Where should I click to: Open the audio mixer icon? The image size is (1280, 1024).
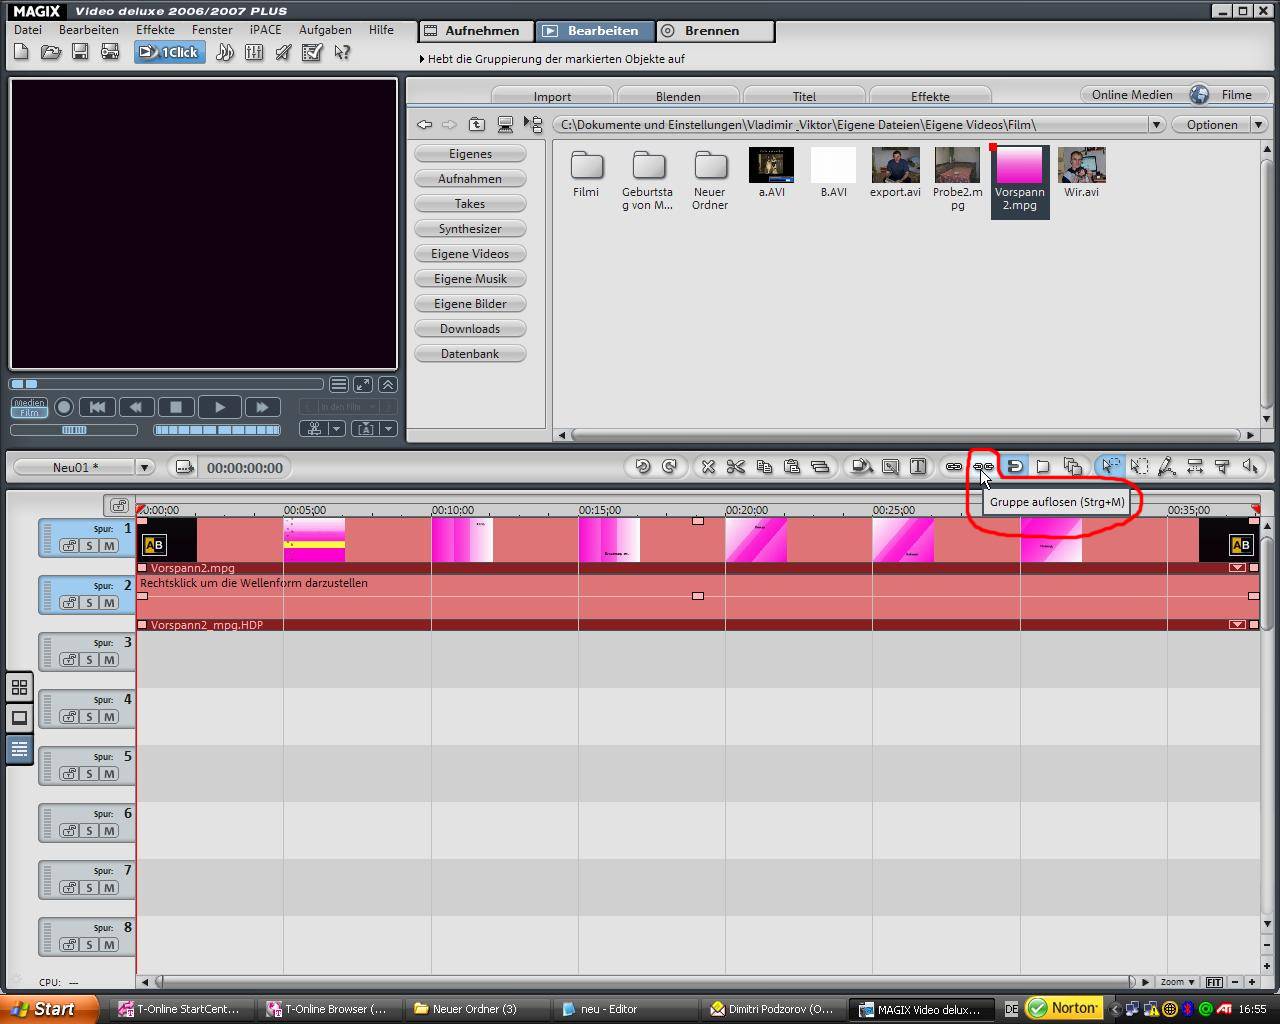point(254,52)
